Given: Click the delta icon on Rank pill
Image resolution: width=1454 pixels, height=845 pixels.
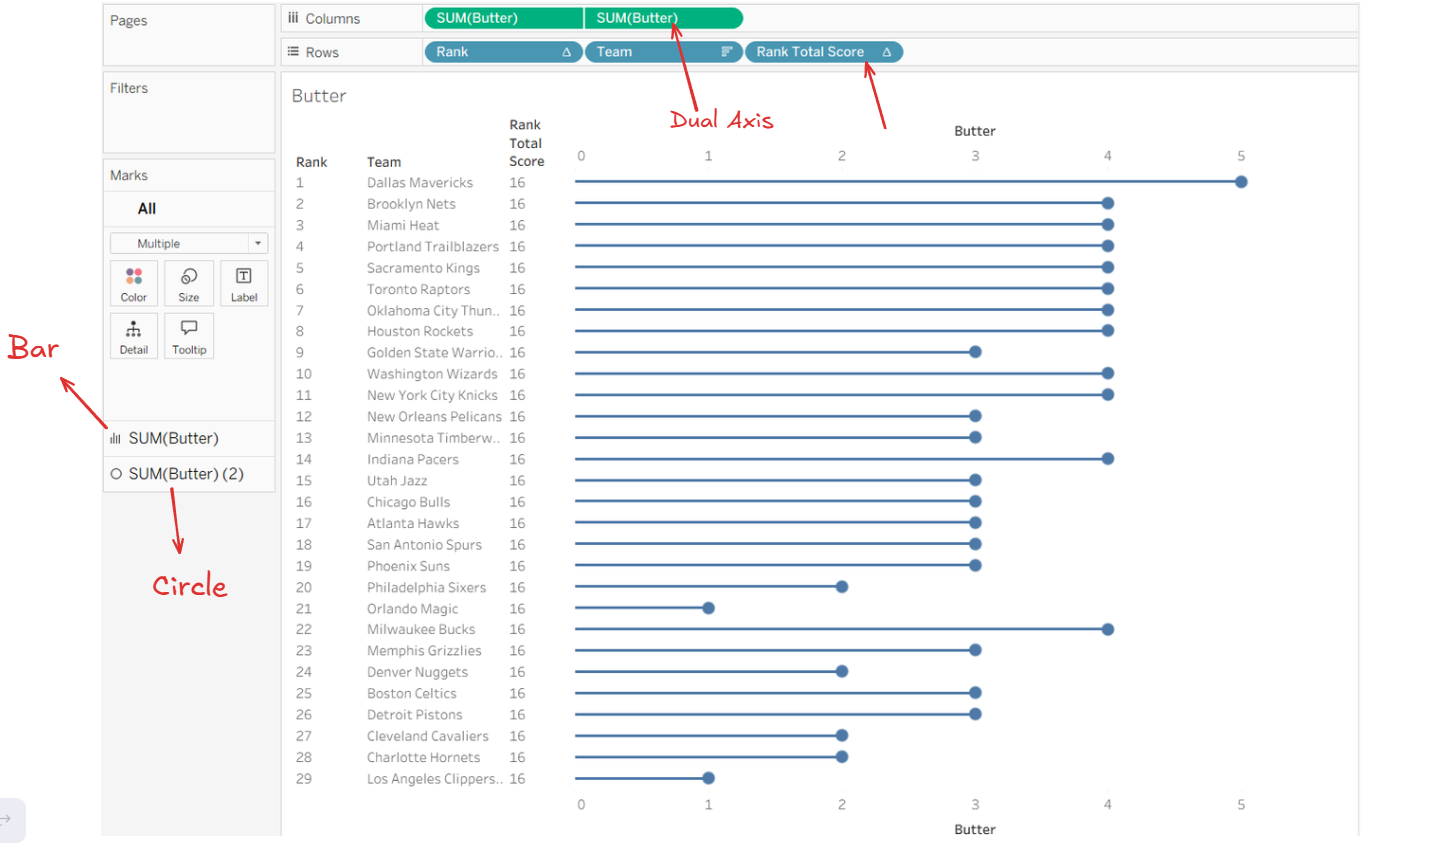Looking at the screenshot, I should (x=566, y=52).
